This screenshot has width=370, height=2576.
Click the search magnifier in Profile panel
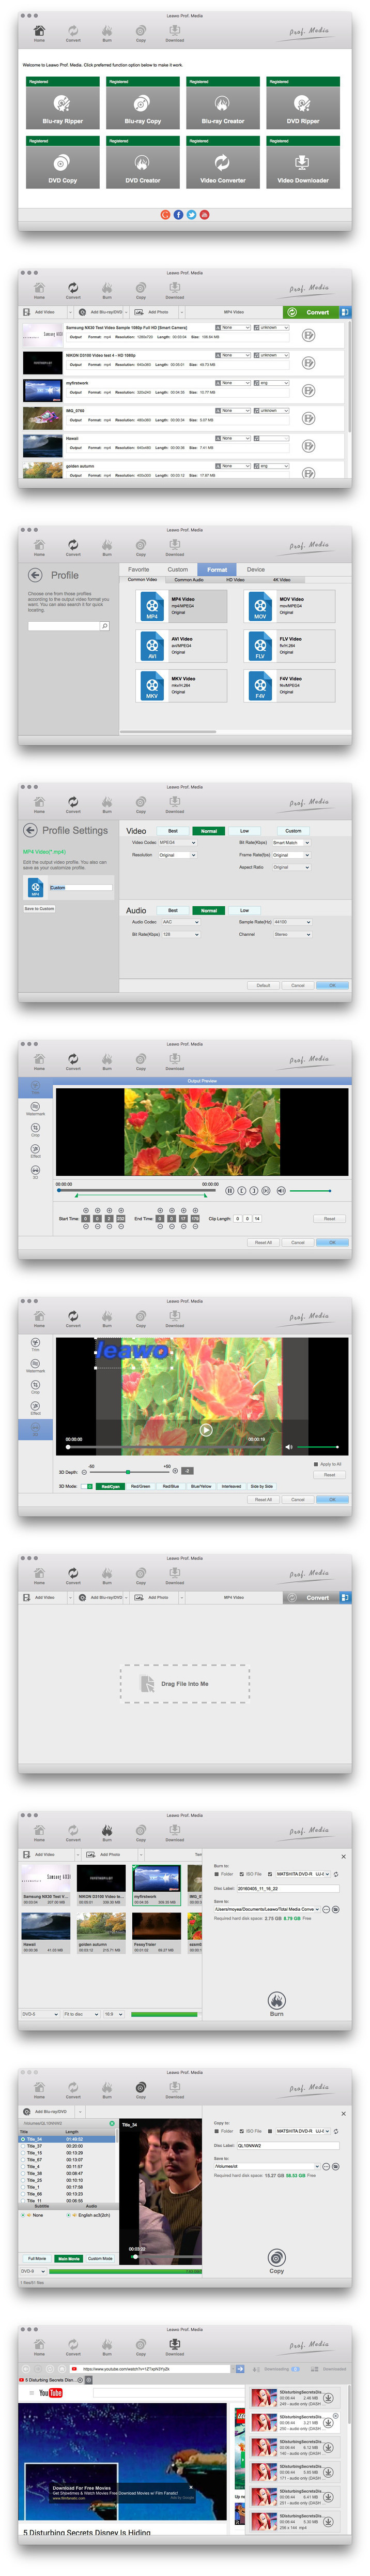[x=105, y=626]
